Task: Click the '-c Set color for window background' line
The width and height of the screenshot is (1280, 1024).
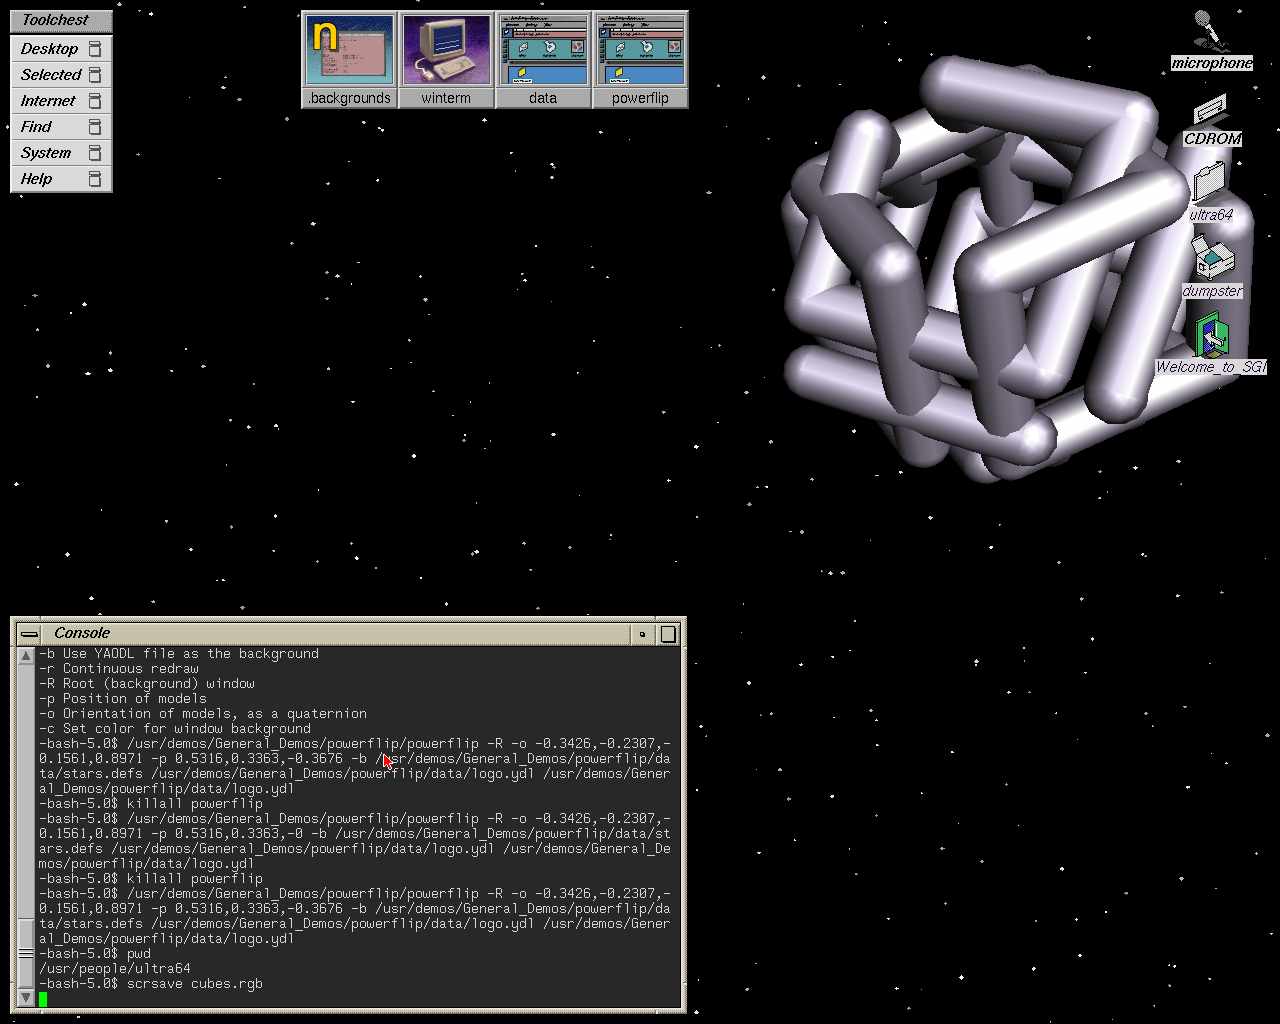Action: [175, 729]
